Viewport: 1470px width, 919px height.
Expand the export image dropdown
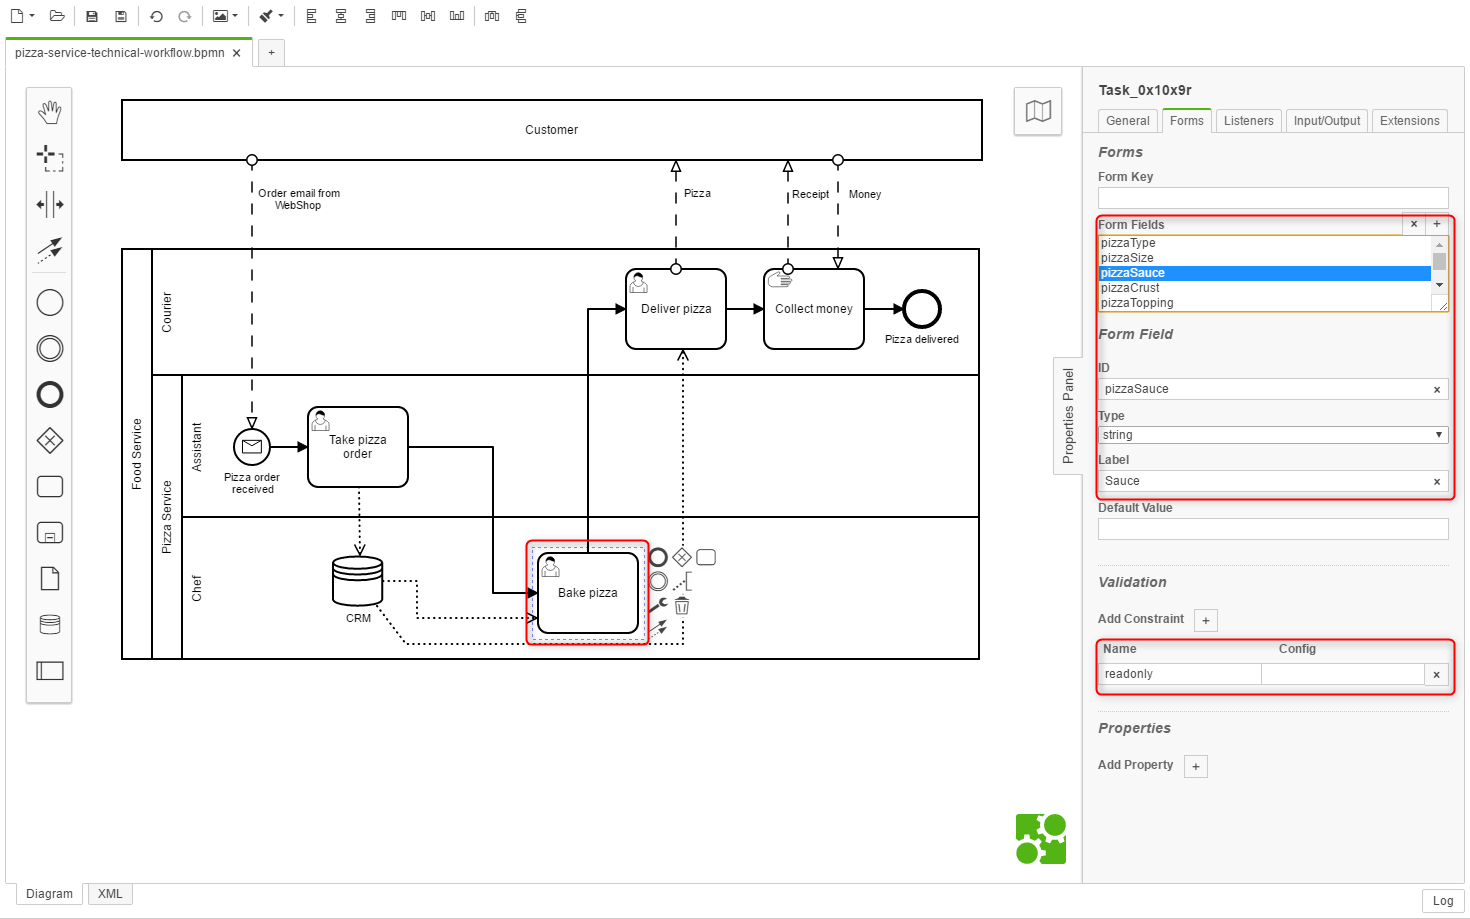coord(225,16)
